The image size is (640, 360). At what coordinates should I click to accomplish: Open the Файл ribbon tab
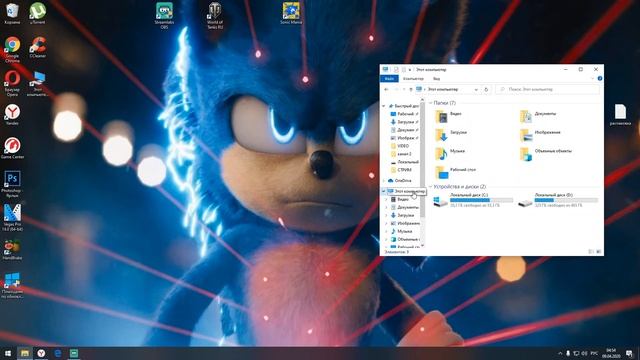point(389,78)
